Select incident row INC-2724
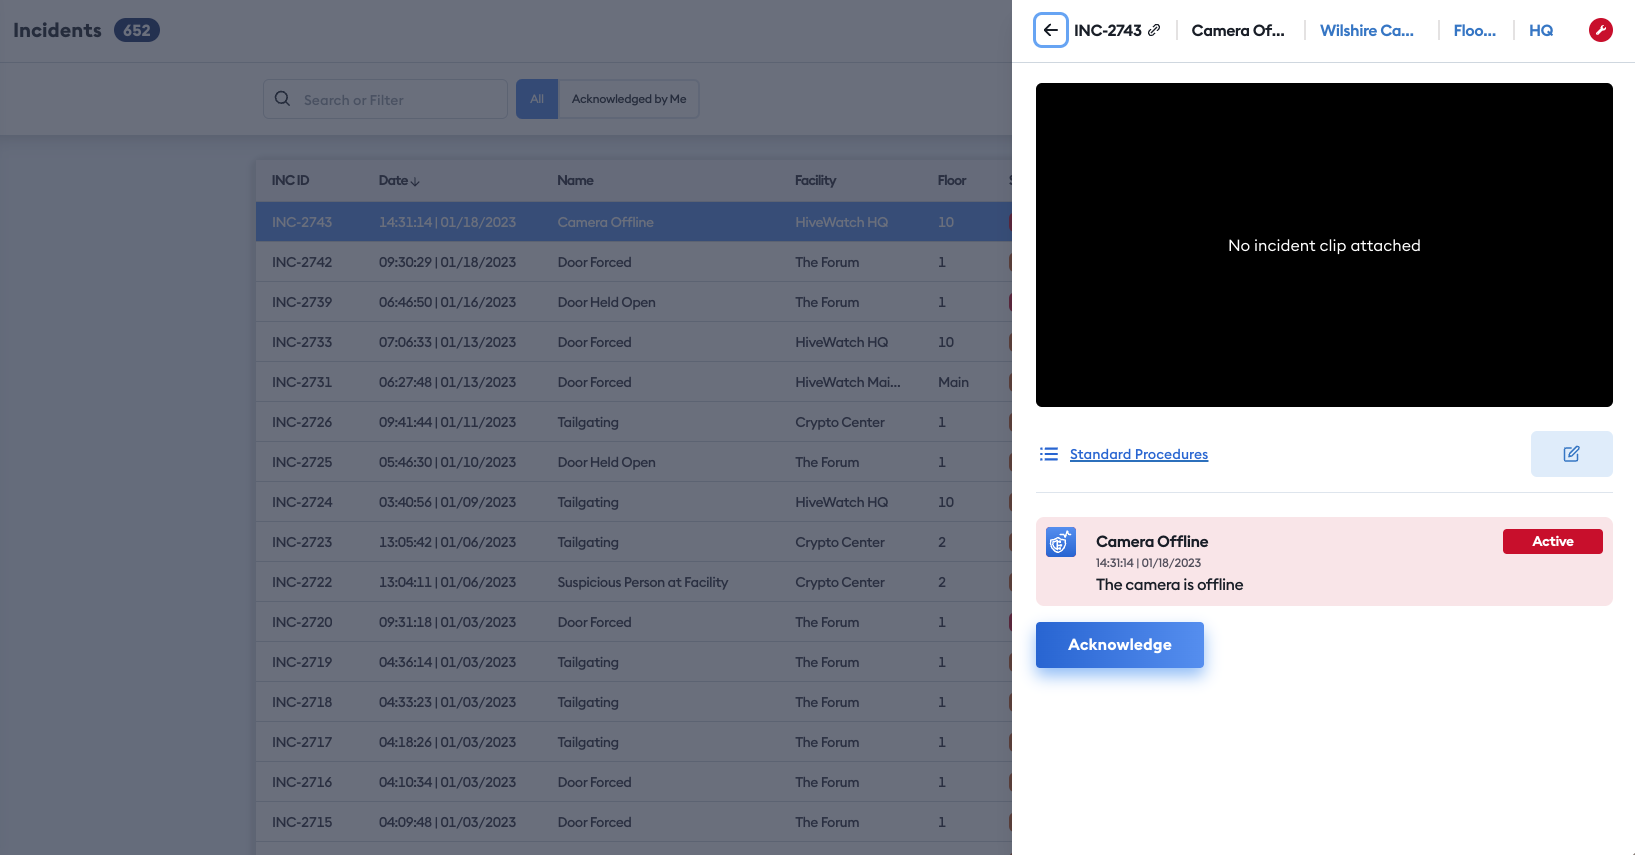The width and height of the screenshot is (1635, 855). 634,502
